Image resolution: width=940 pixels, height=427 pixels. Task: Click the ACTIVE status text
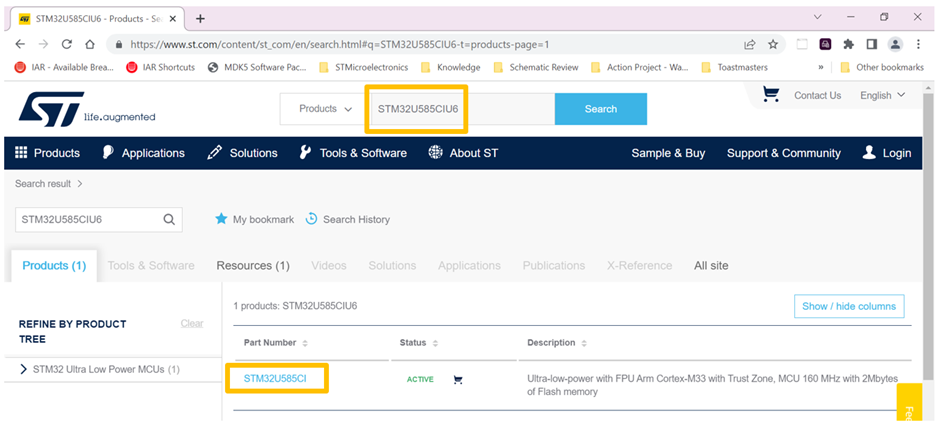click(x=420, y=380)
